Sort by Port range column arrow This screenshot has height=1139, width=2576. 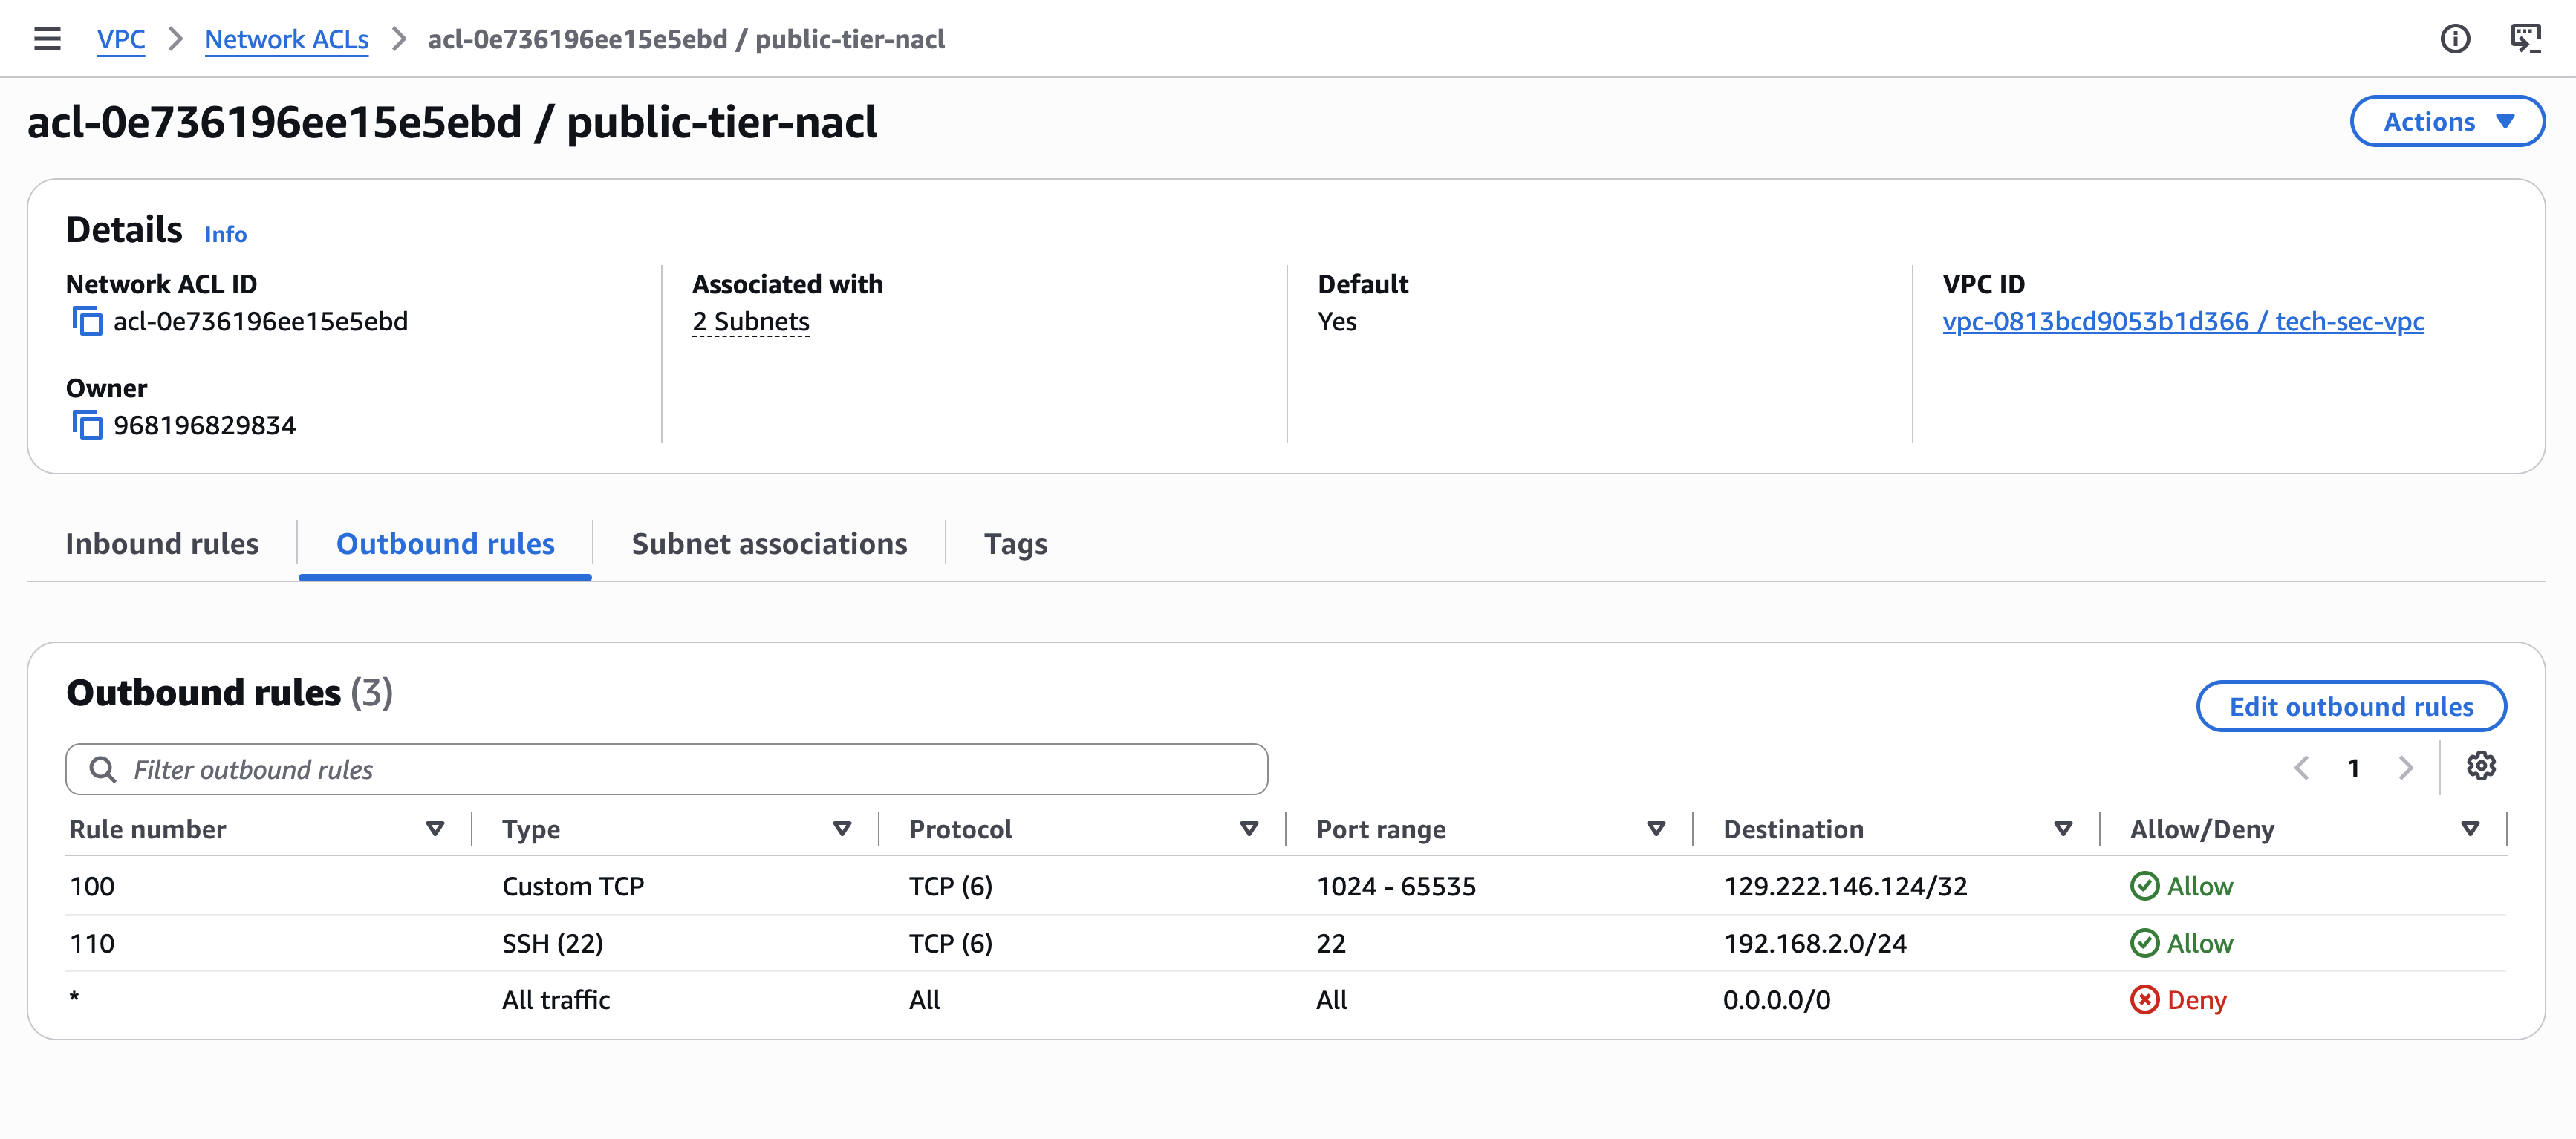(x=1656, y=829)
